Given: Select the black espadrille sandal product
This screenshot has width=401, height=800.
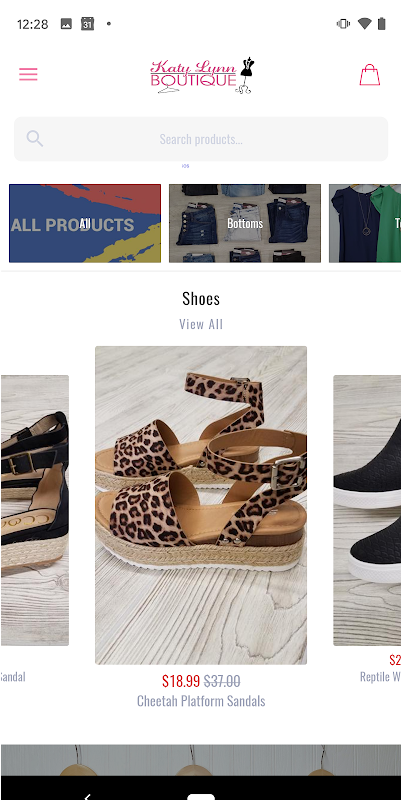Looking at the screenshot, I should click(35, 510).
